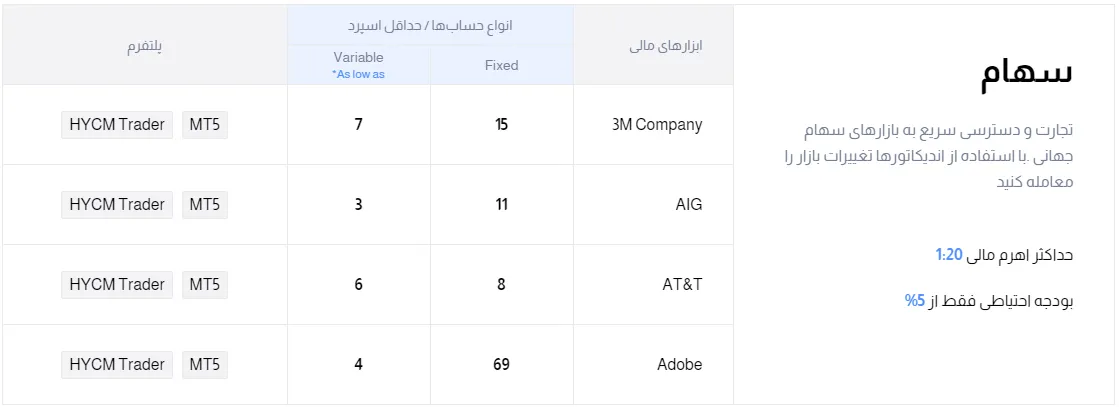Click the 5% margin value

(x=915, y=300)
